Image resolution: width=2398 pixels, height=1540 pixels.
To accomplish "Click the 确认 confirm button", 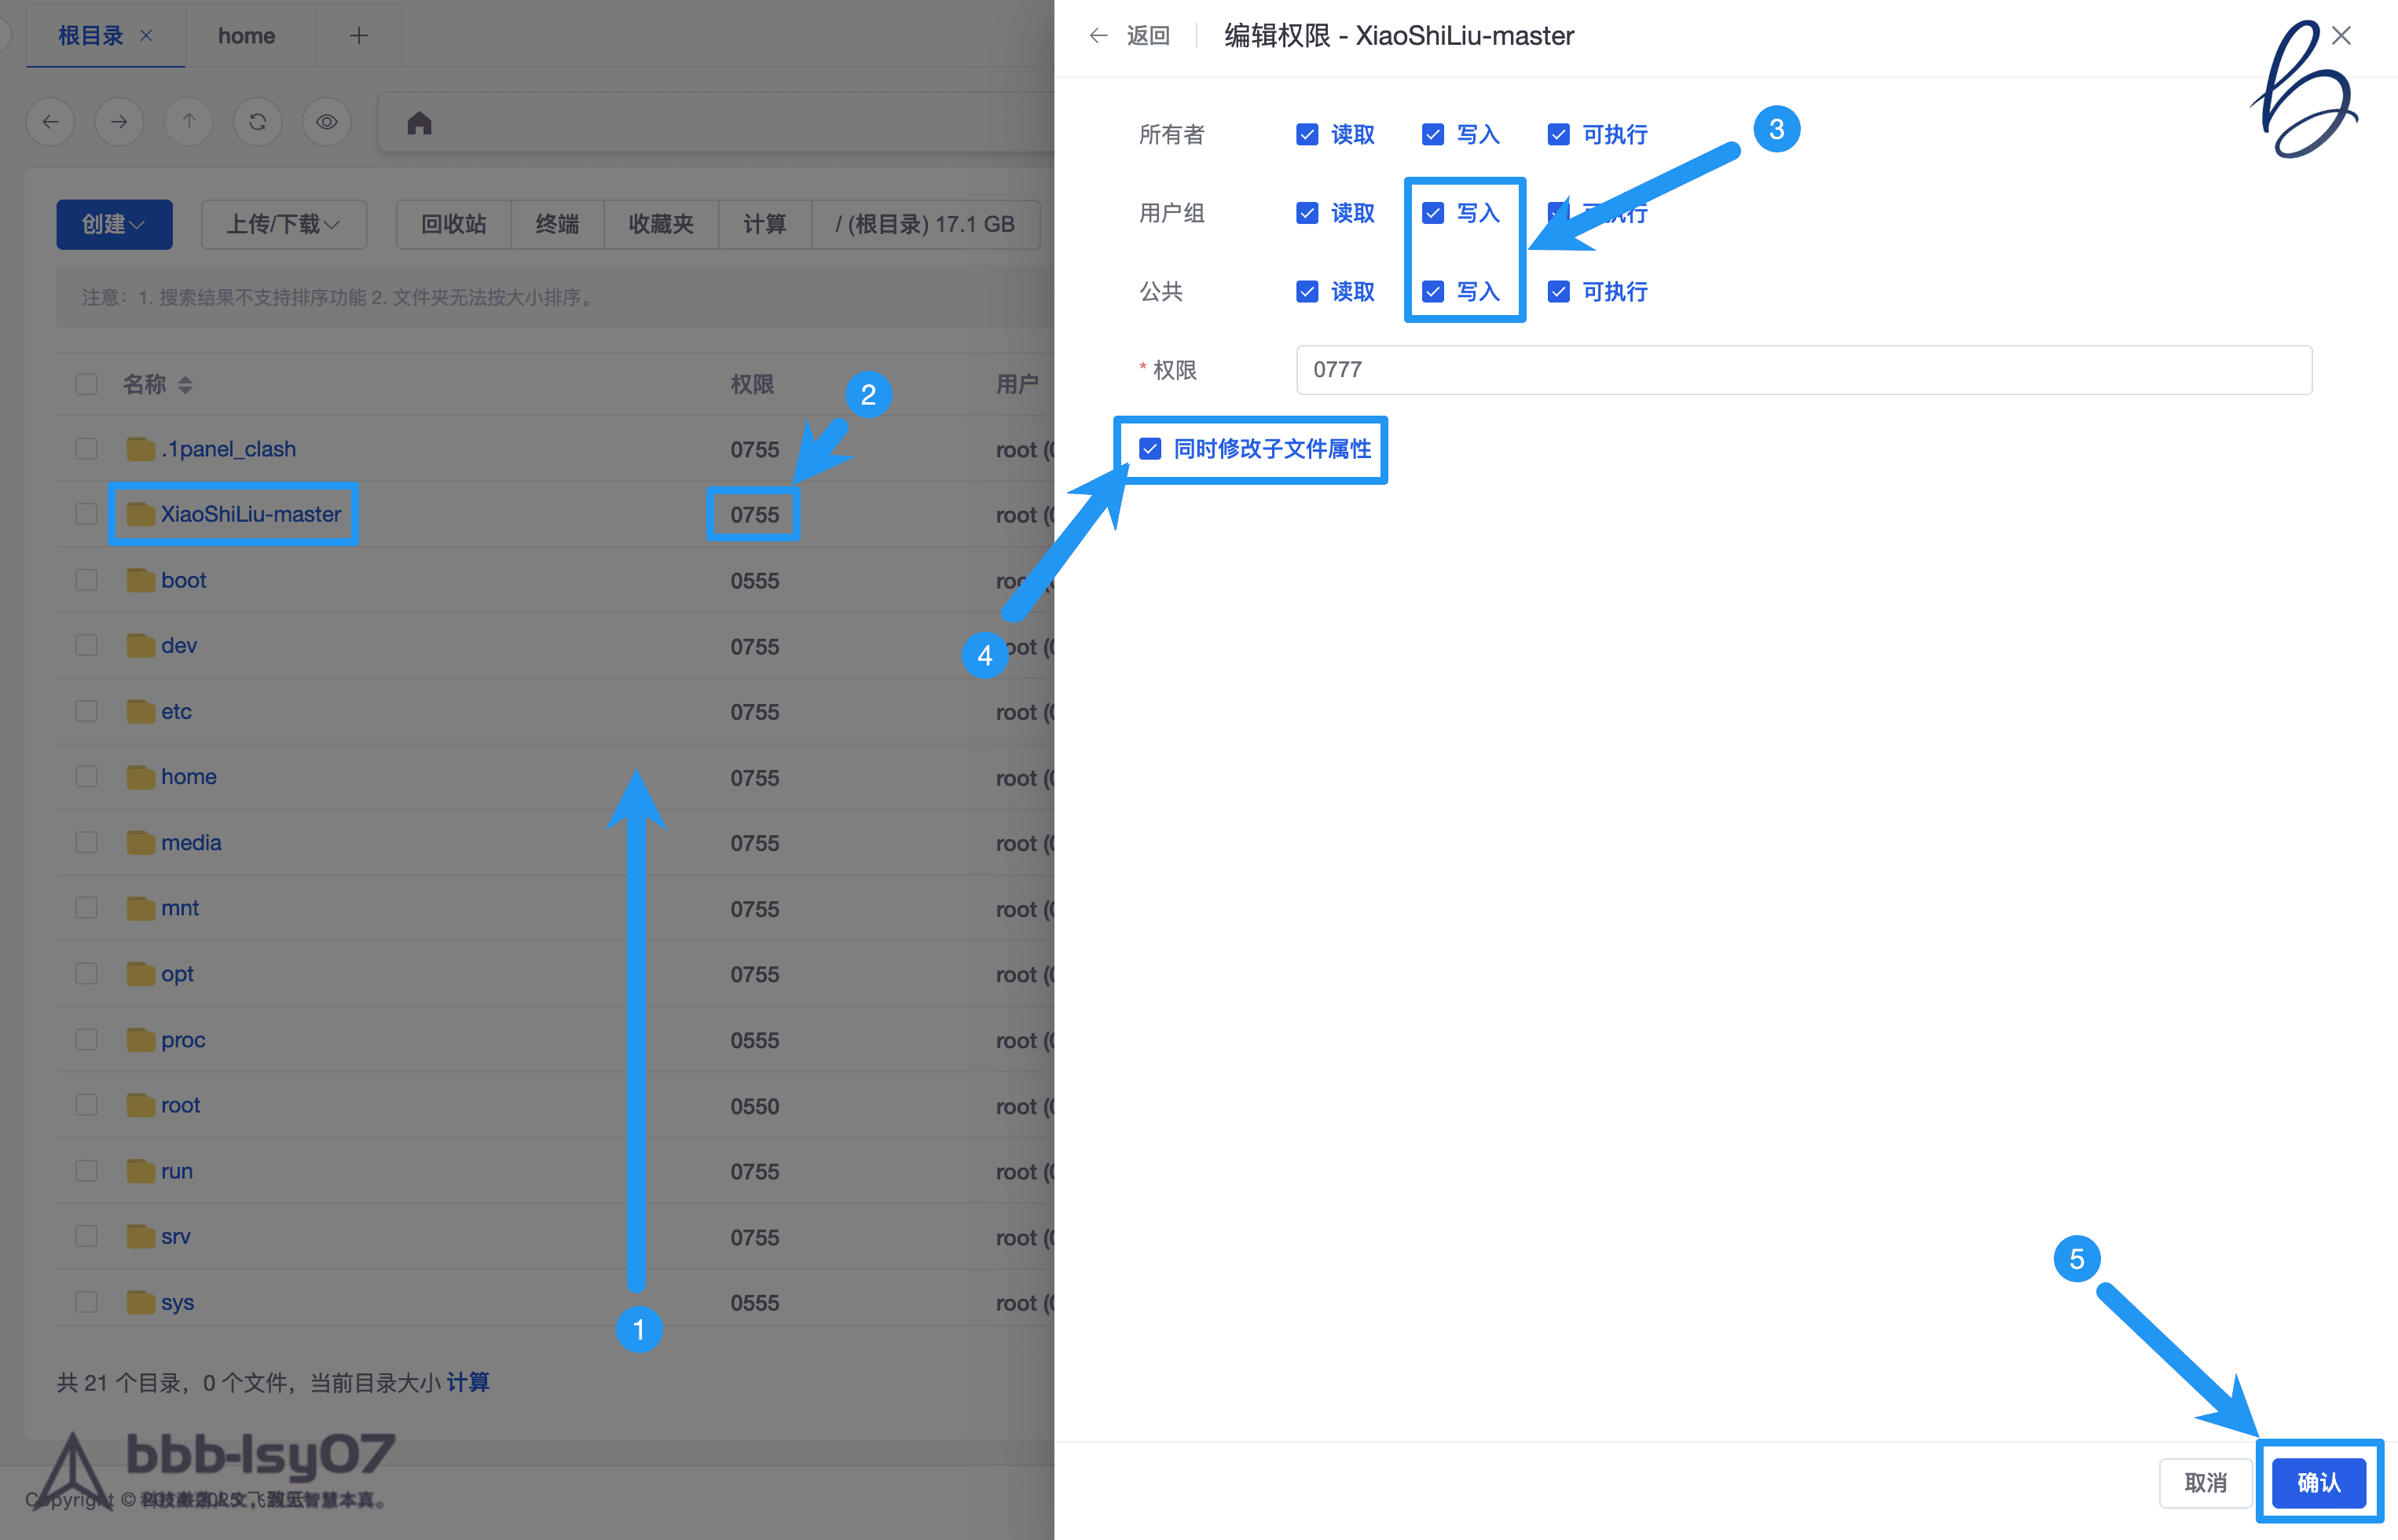I will 2317,1482.
